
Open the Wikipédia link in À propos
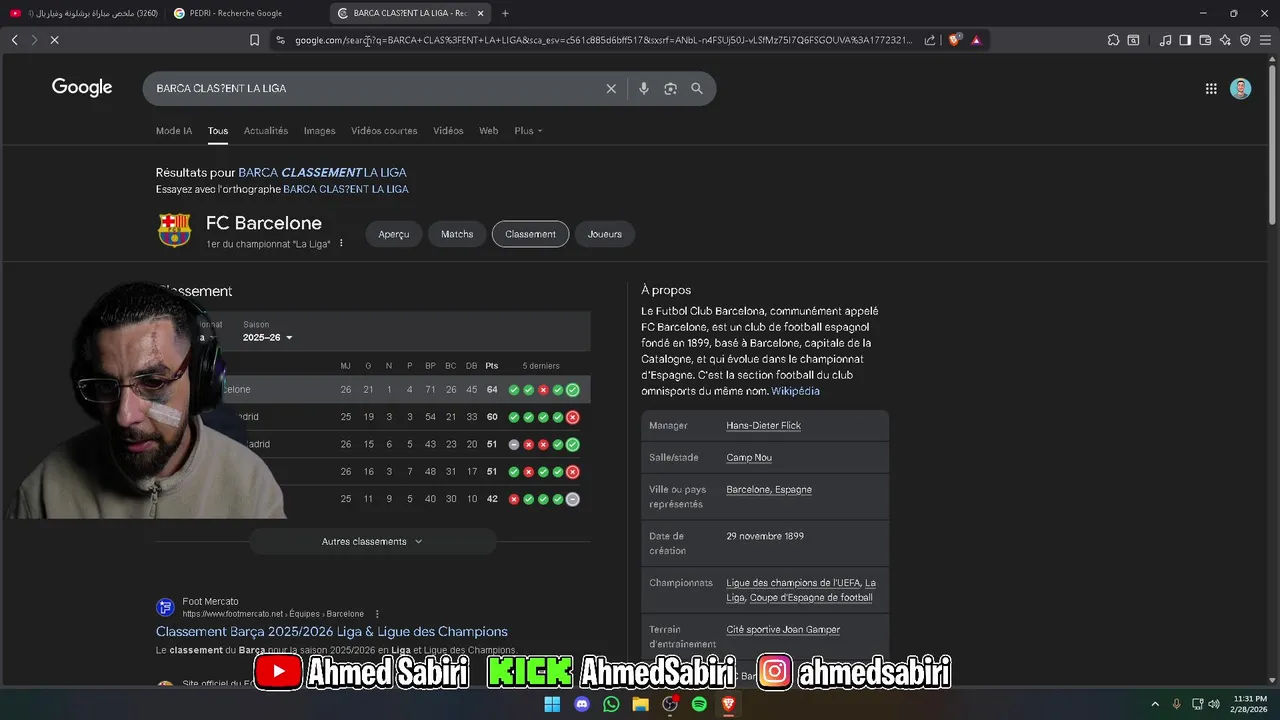(795, 391)
